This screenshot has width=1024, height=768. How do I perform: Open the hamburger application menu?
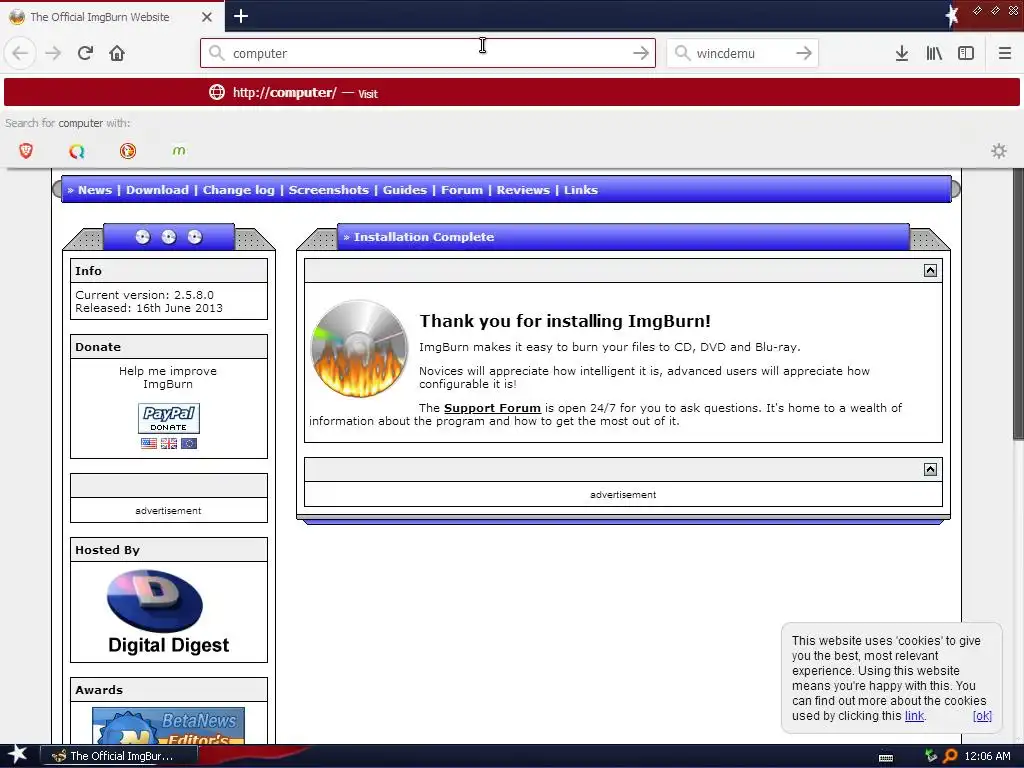tap(1004, 53)
